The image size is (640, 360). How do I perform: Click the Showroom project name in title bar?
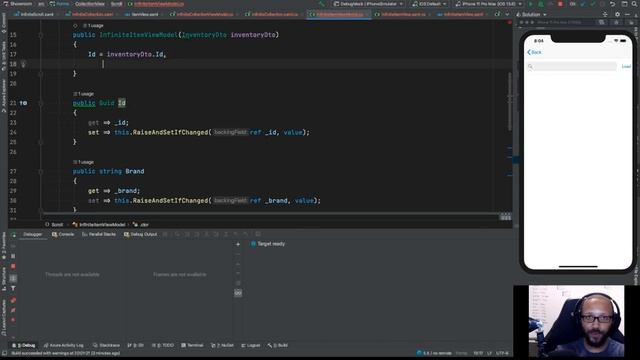click(x=18, y=4)
